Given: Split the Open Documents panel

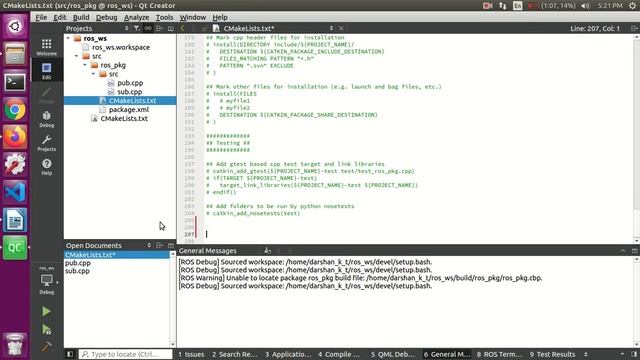Looking at the screenshot, I should [159, 245].
